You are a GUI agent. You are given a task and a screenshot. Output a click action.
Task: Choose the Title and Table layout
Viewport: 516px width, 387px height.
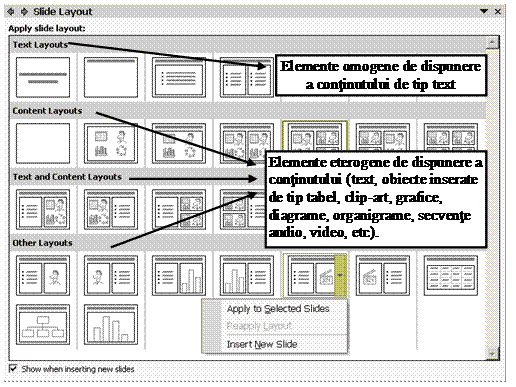pyautogui.click(x=451, y=275)
